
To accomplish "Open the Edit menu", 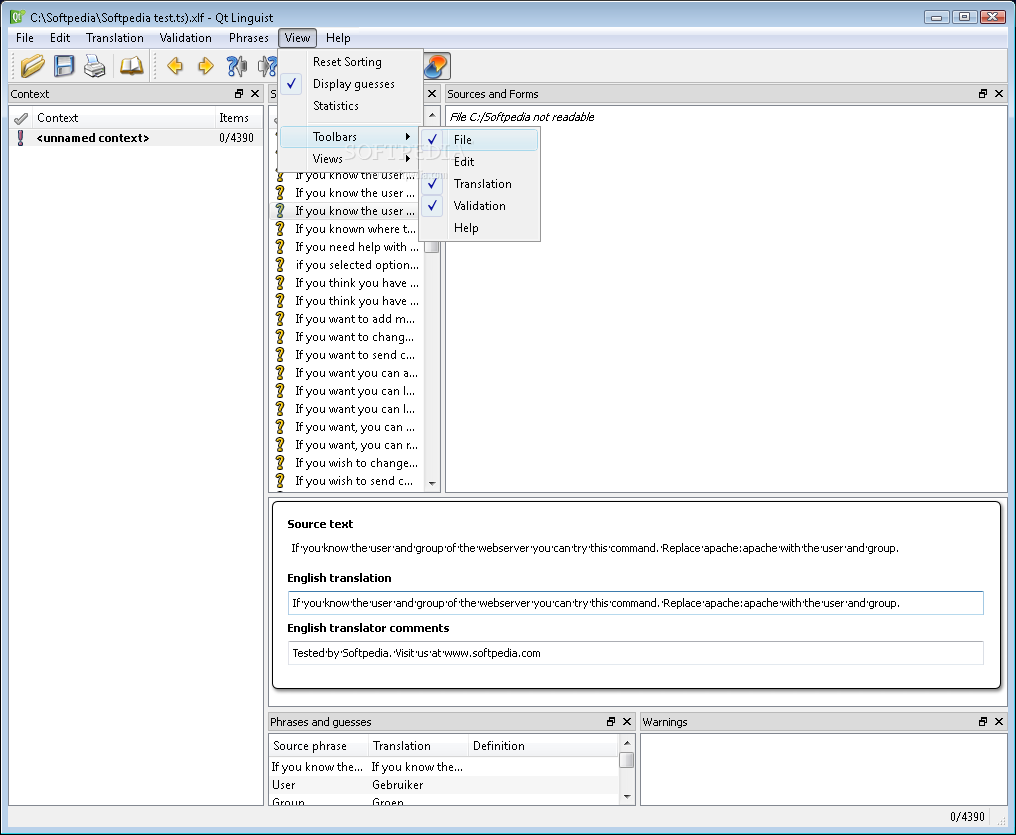I will click(60, 38).
